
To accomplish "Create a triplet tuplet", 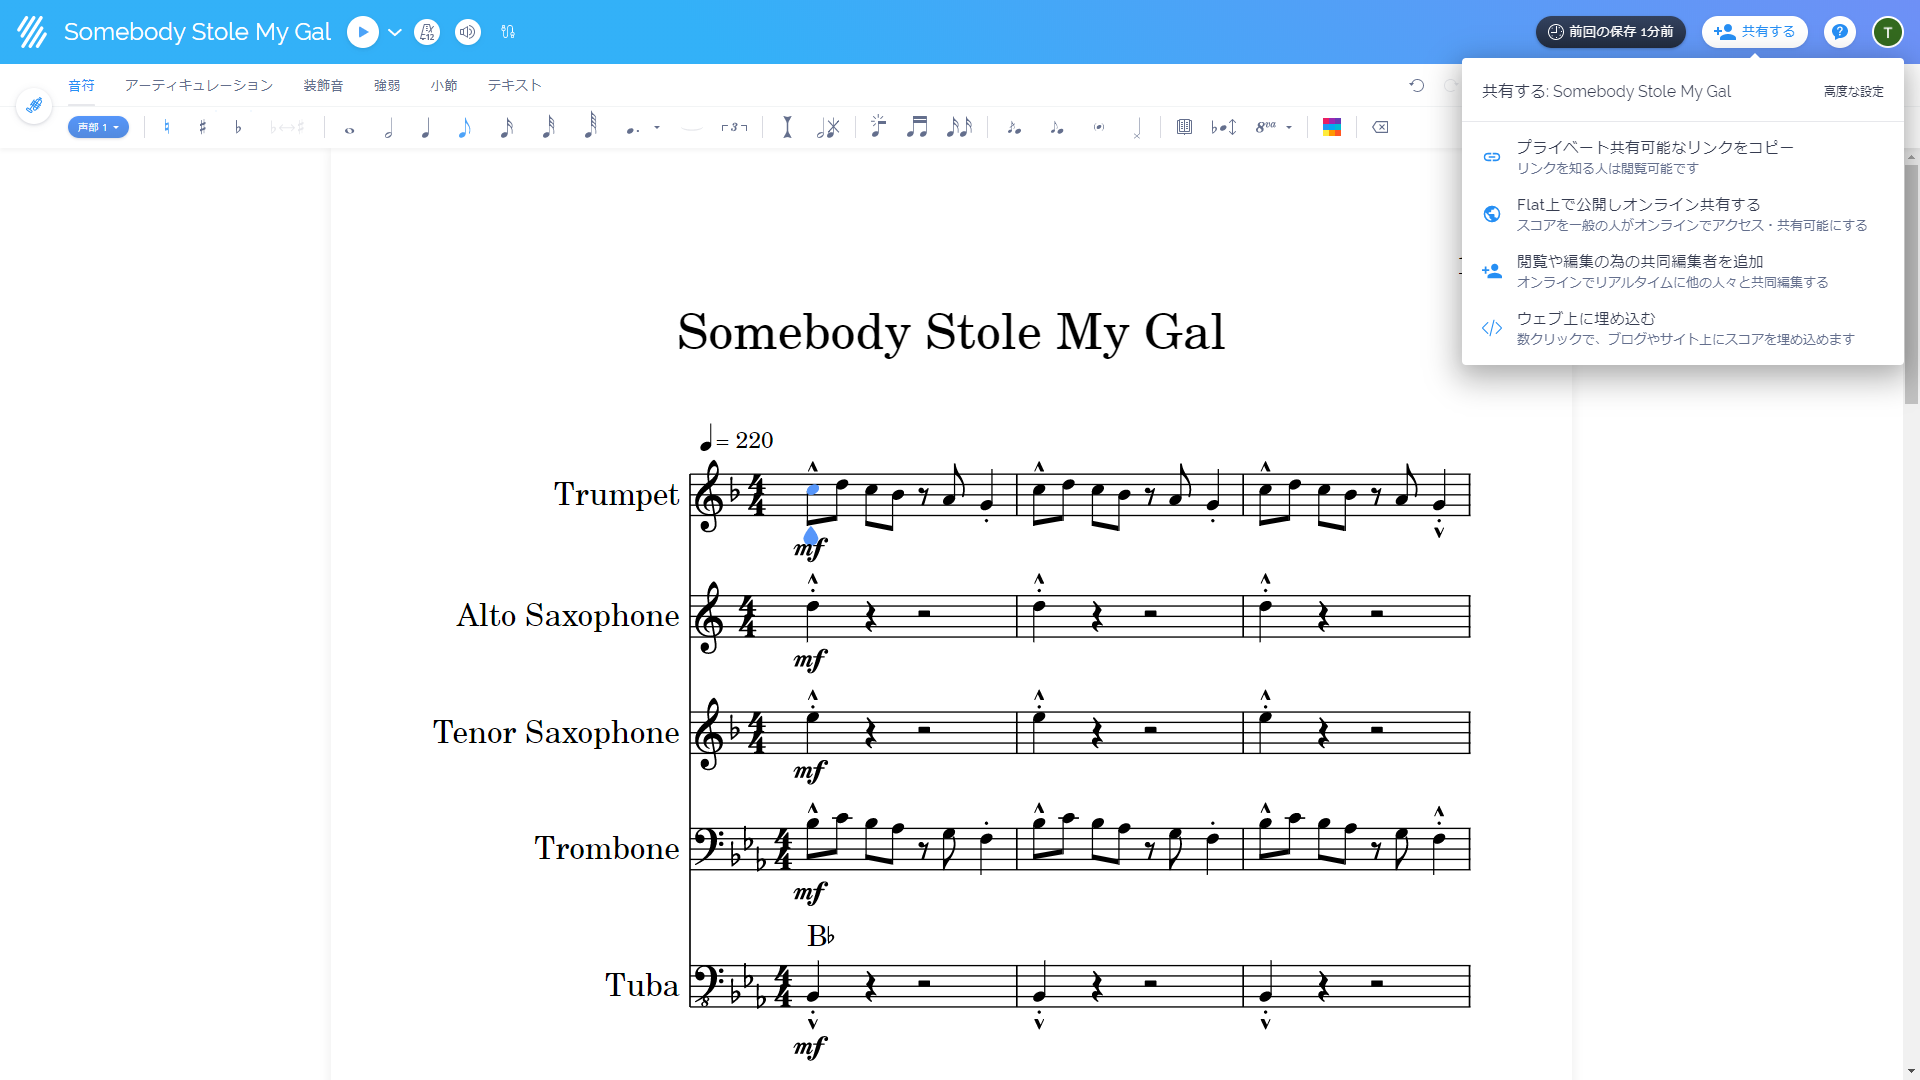I will point(734,127).
